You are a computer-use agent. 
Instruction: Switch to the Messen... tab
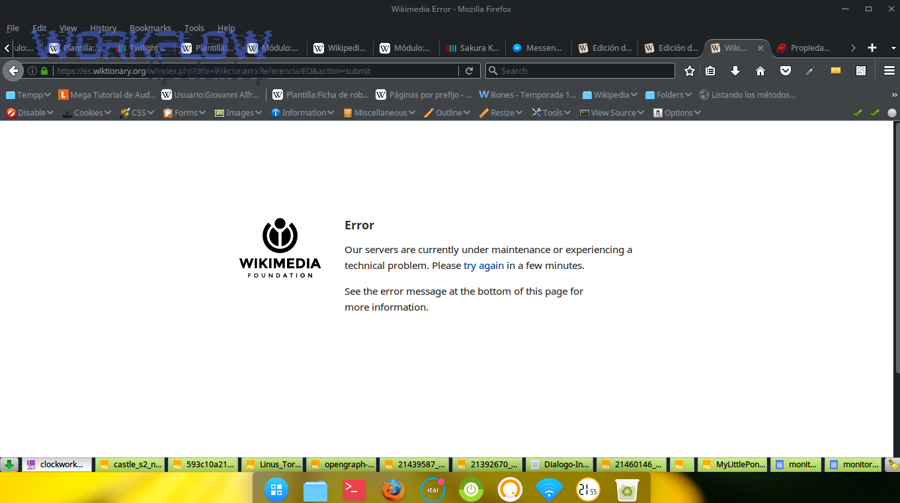(538, 48)
